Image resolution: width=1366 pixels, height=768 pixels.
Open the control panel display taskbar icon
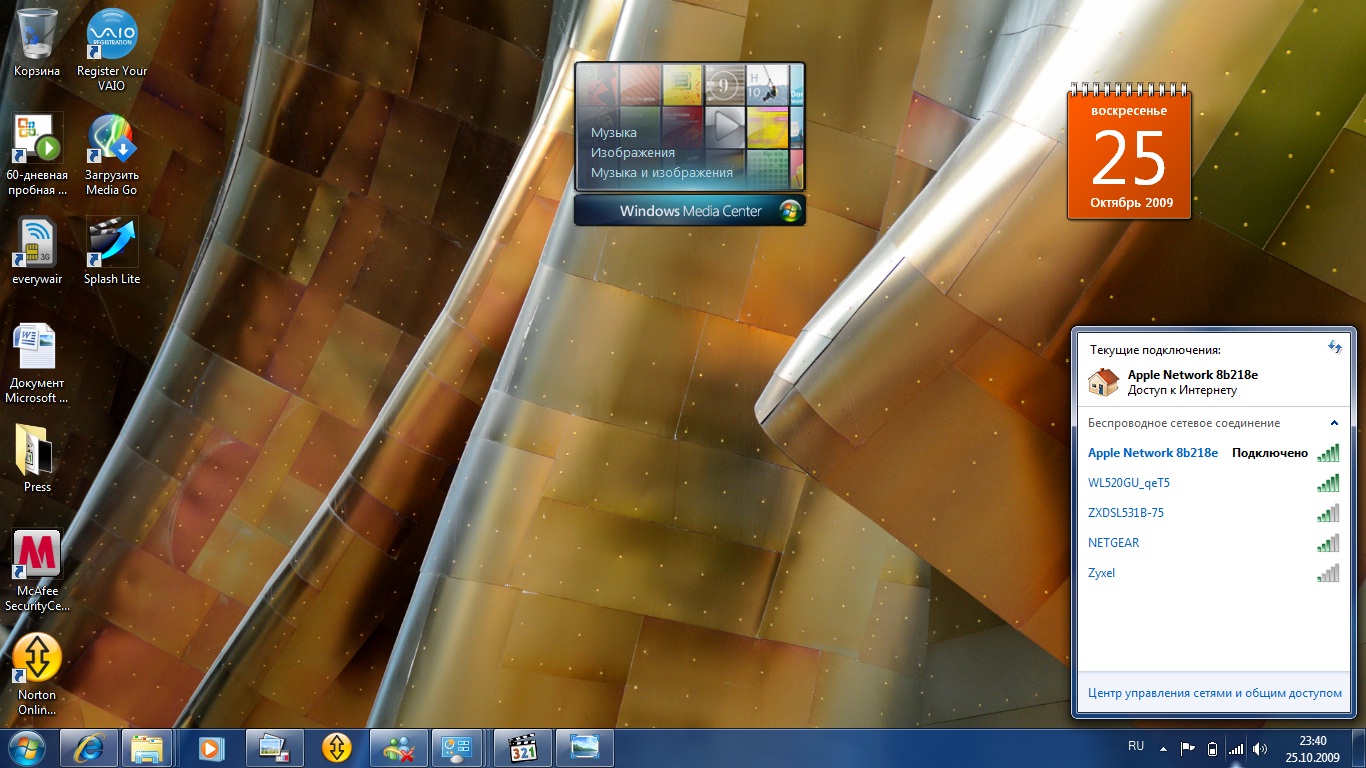click(458, 747)
